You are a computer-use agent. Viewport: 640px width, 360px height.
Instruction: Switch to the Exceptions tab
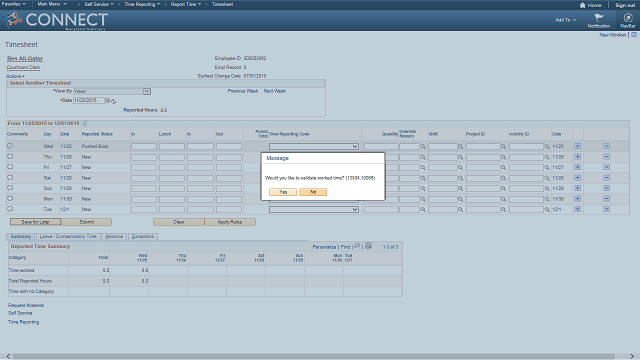click(143, 236)
